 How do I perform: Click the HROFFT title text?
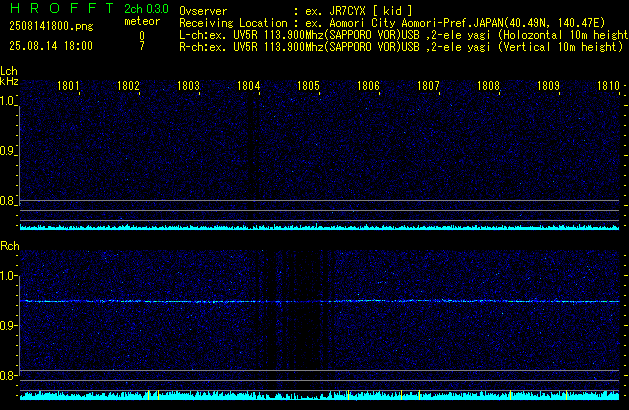point(62,8)
